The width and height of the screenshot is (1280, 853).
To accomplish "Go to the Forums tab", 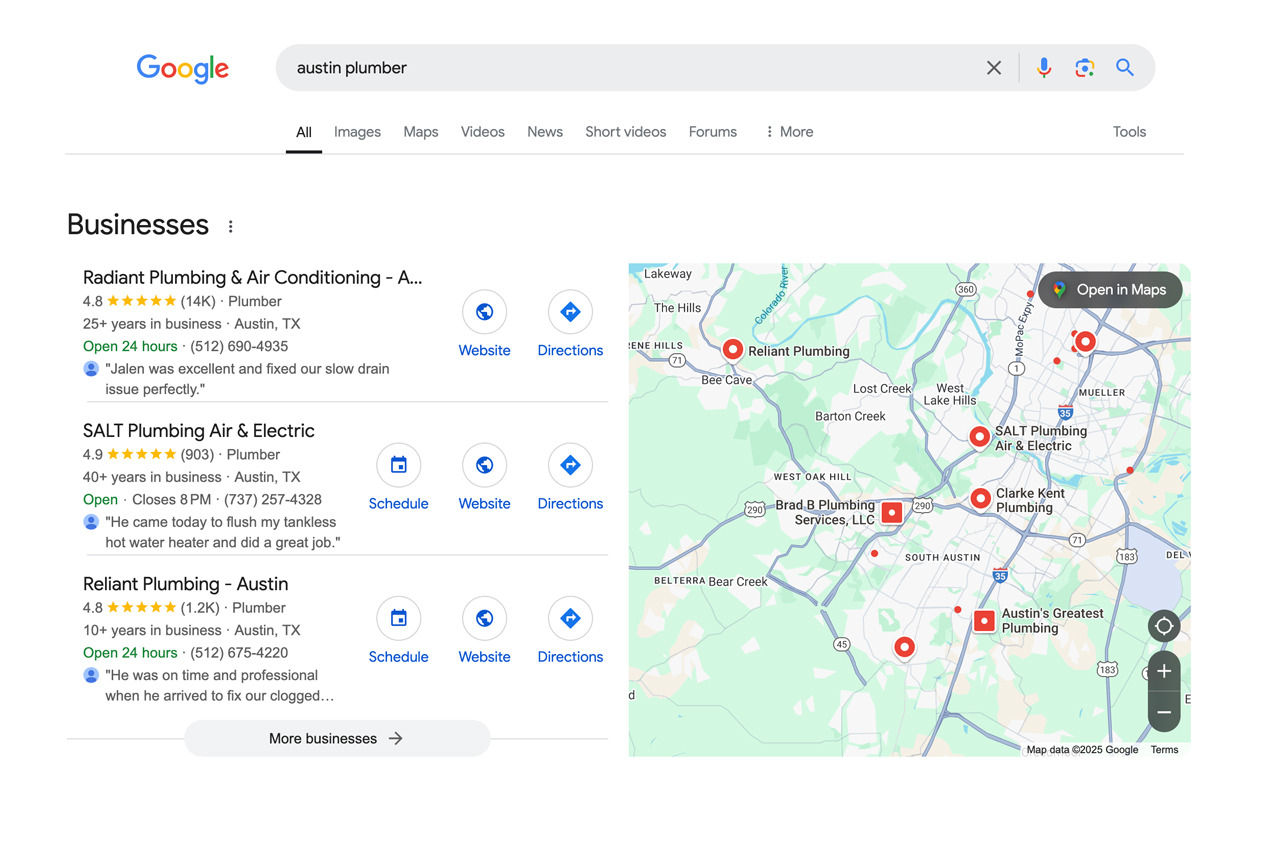I will pos(713,132).
